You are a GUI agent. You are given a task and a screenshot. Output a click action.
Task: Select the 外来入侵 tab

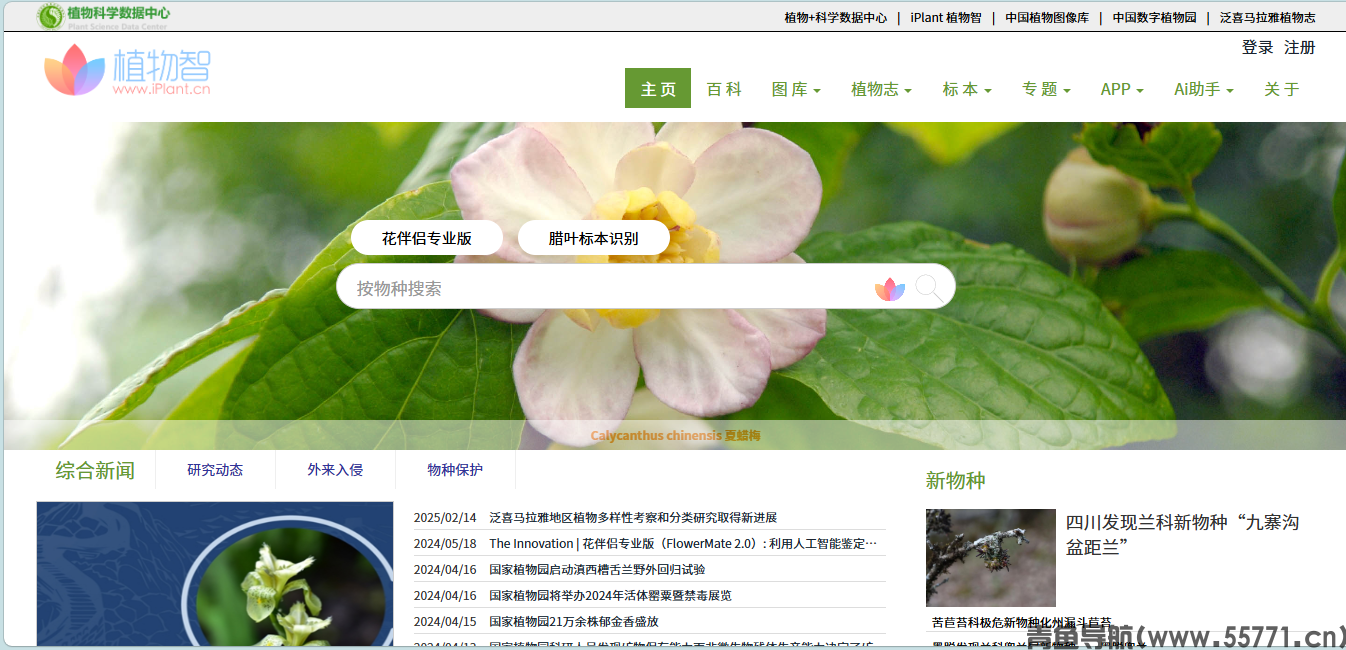click(x=335, y=470)
